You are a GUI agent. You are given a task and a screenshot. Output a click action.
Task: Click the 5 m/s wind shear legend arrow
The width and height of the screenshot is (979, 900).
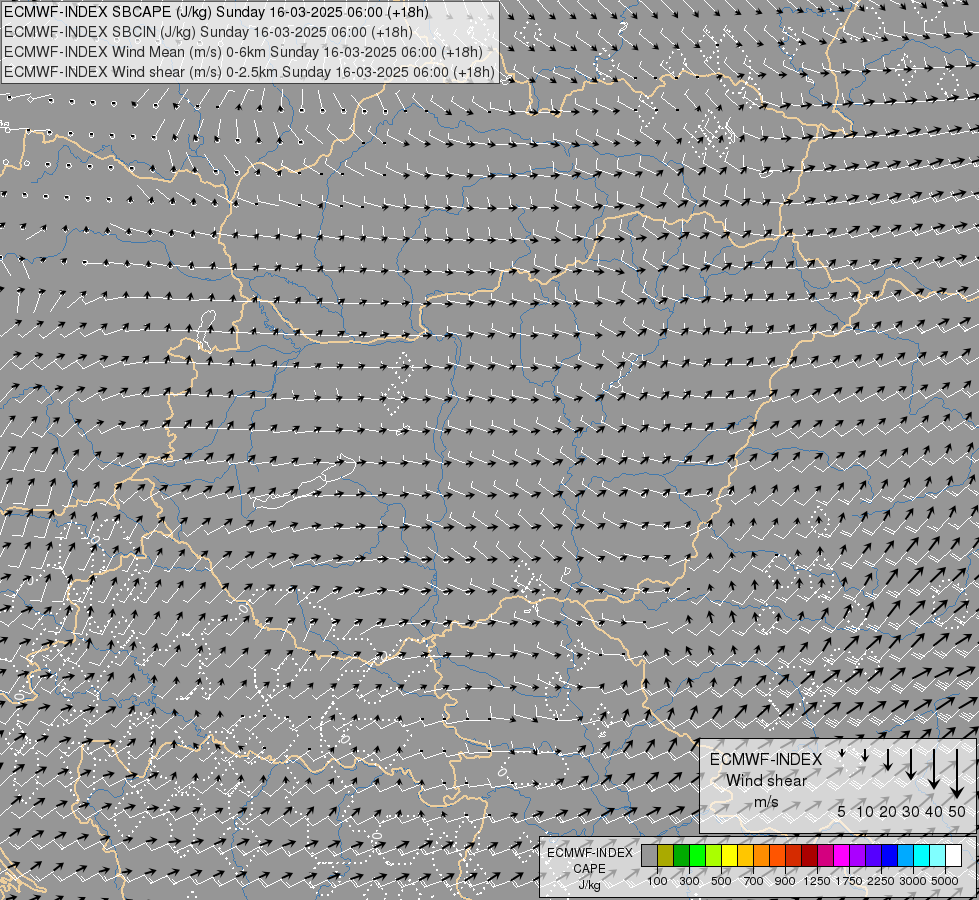842,753
